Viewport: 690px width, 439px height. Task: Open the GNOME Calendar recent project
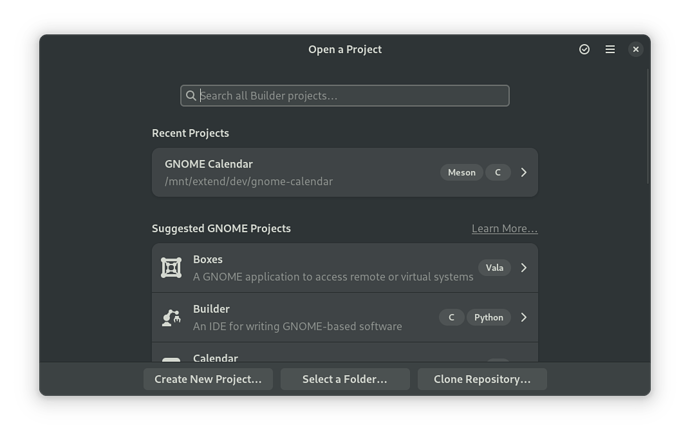coord(345,172)
